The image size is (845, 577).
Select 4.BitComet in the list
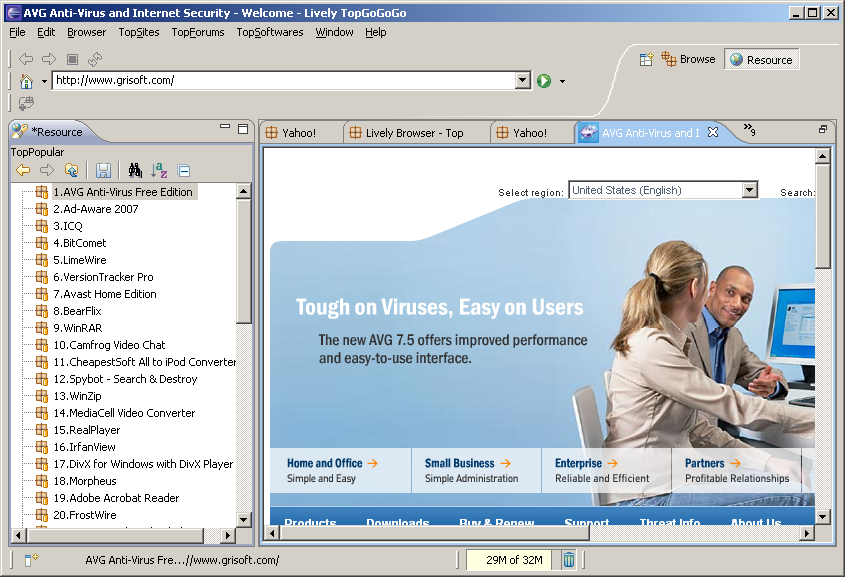pos(80,243)
